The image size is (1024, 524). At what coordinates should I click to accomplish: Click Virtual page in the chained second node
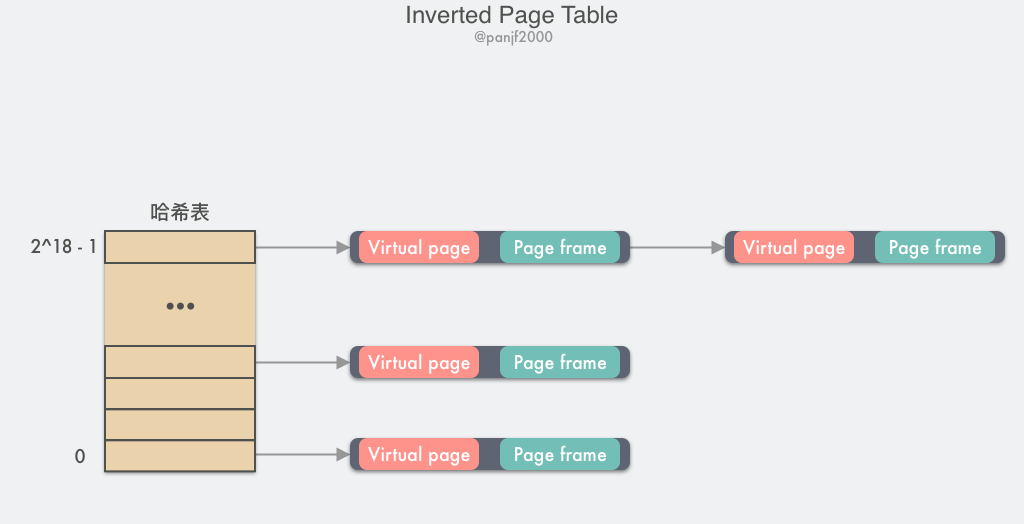793,248
